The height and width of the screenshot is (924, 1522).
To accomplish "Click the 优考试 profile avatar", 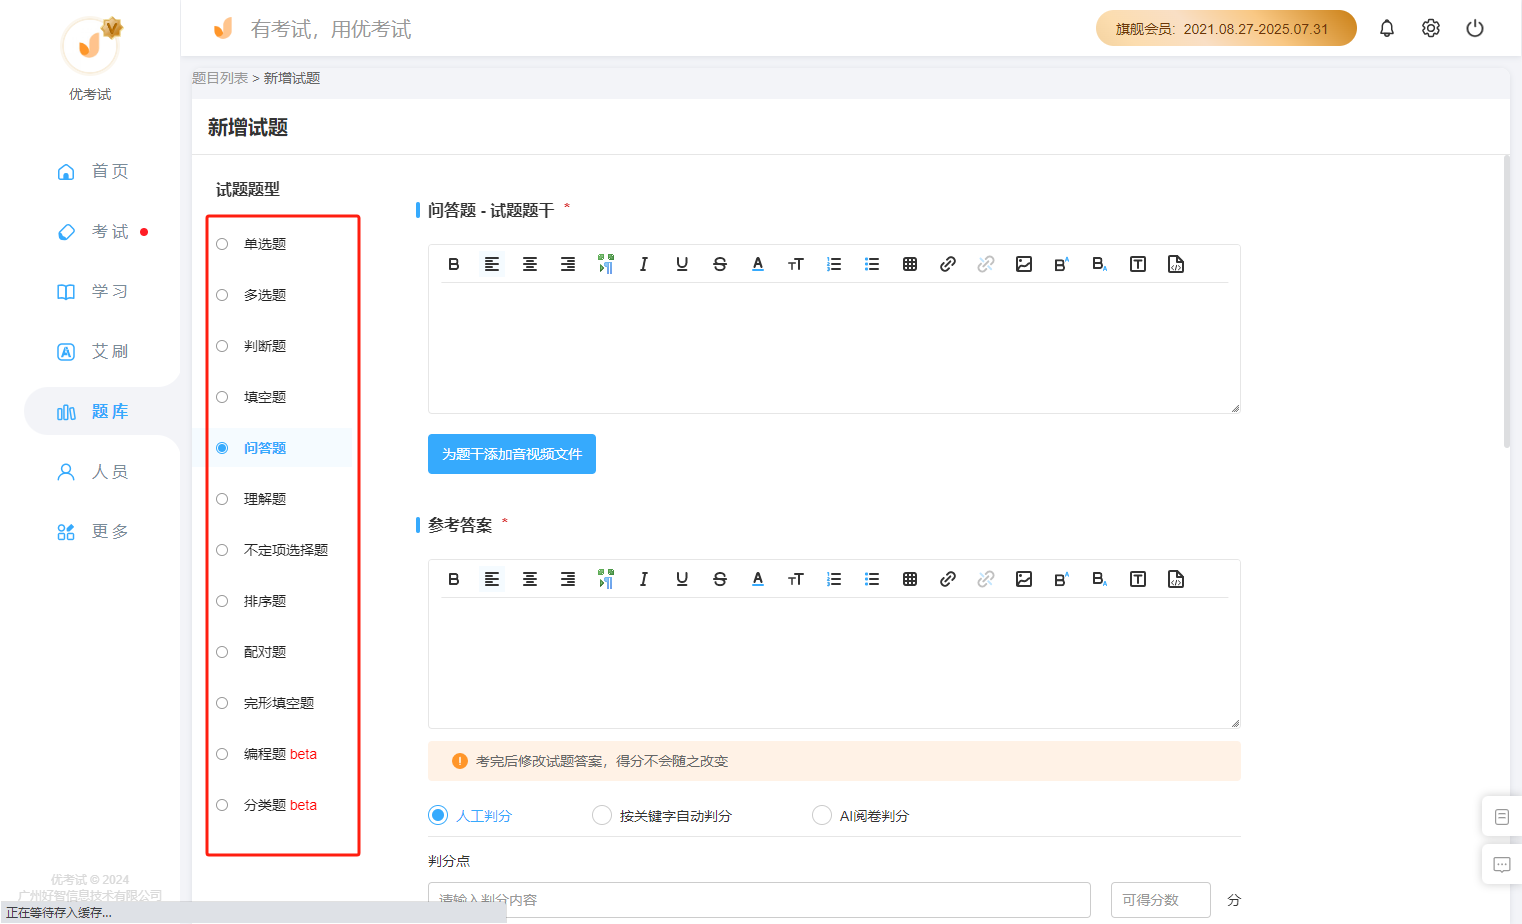I will point(90,45).
